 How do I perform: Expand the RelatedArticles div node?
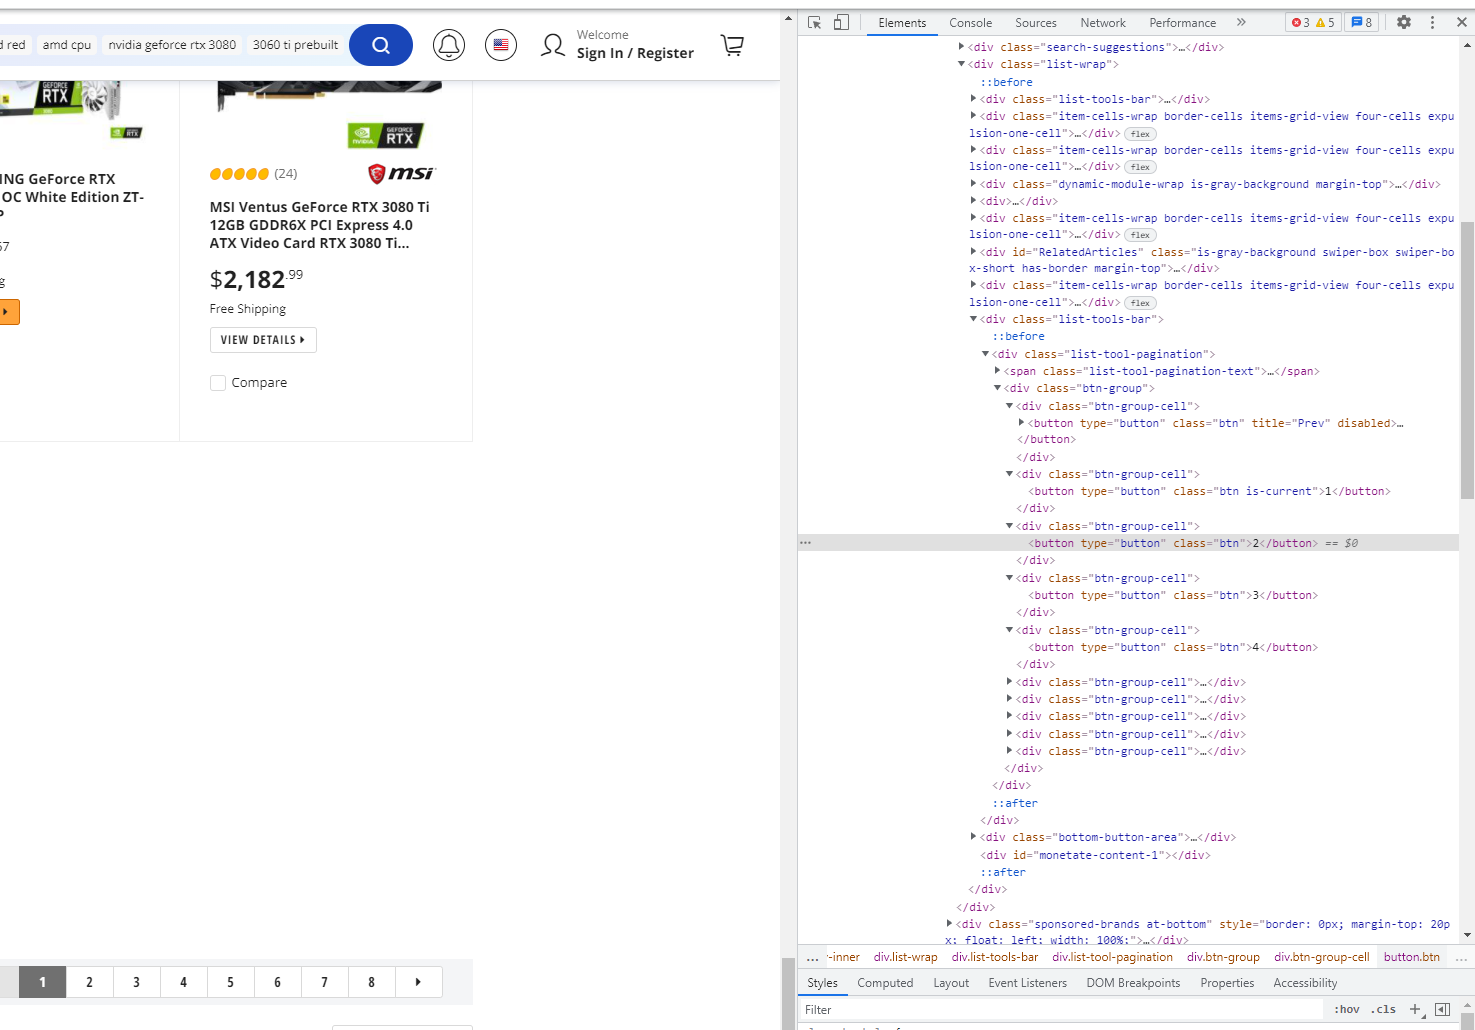[x=973, y=252]
